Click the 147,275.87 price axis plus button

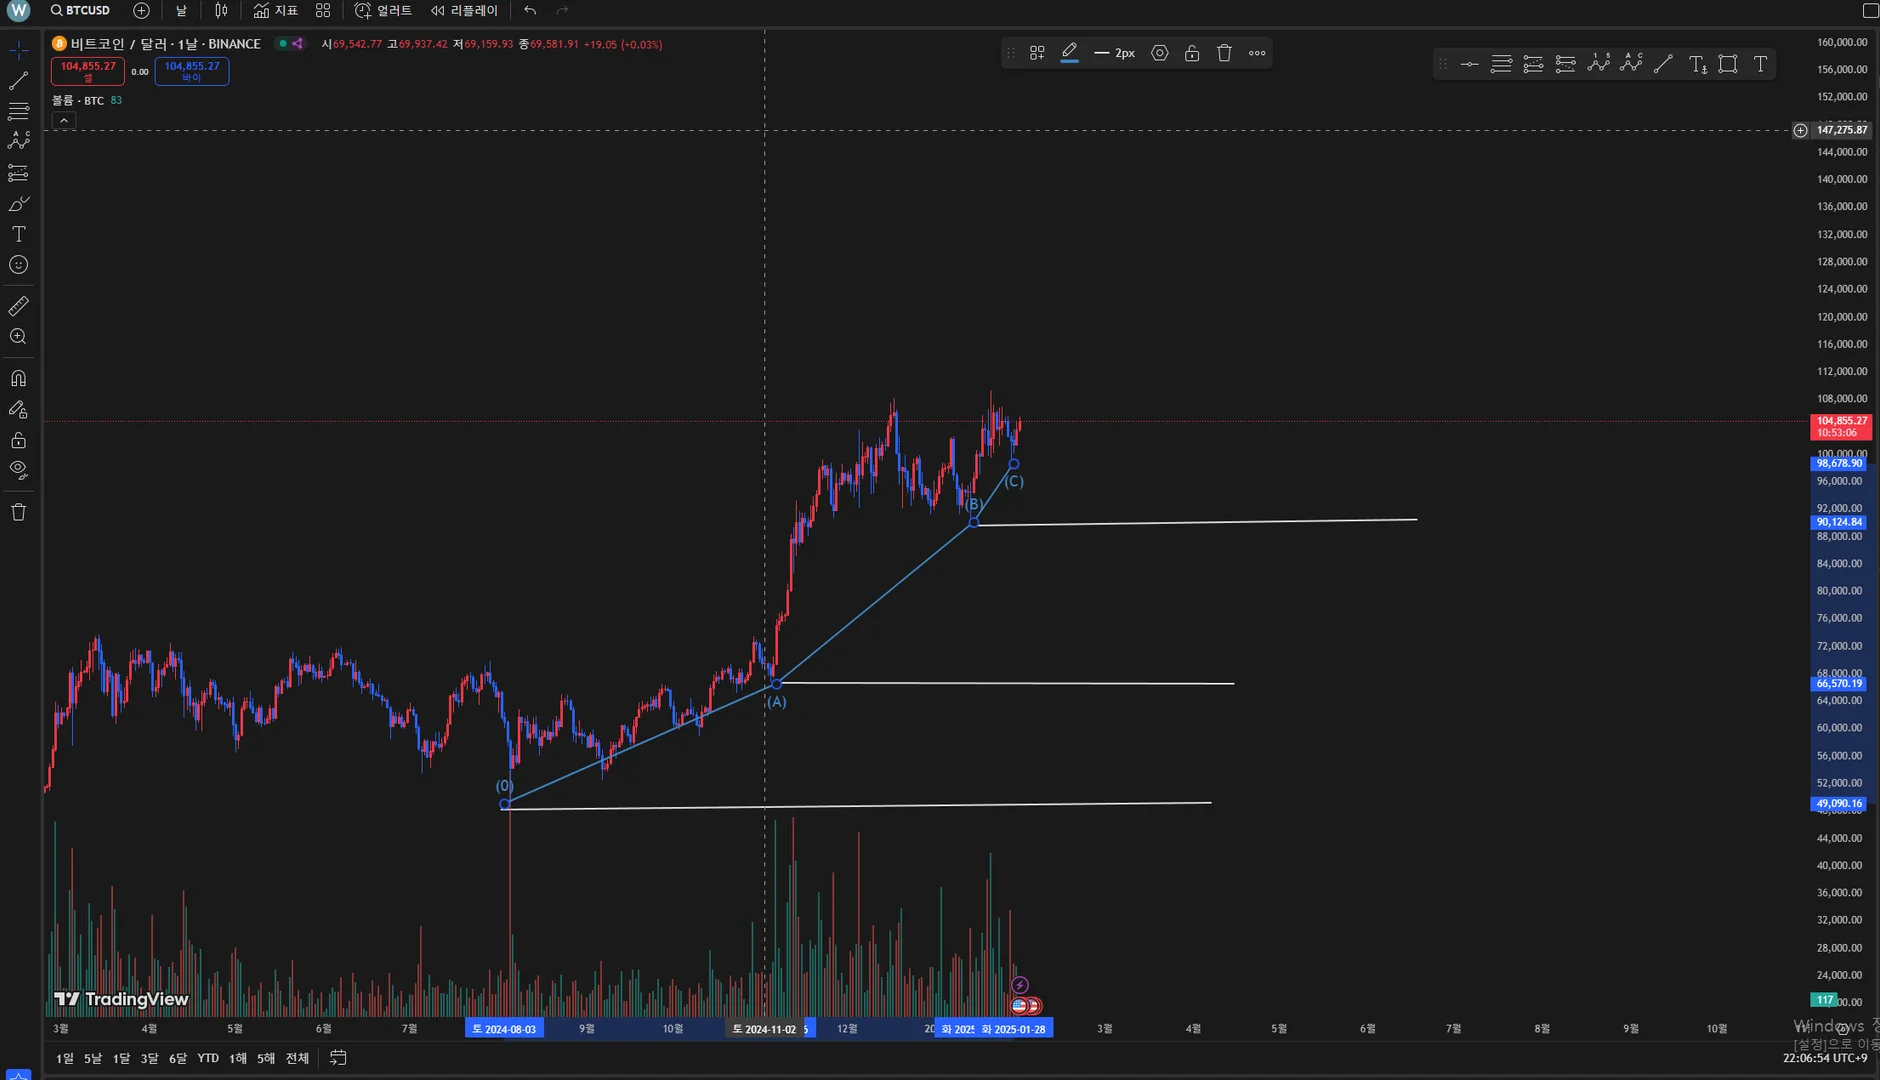tap(1800, 130)
